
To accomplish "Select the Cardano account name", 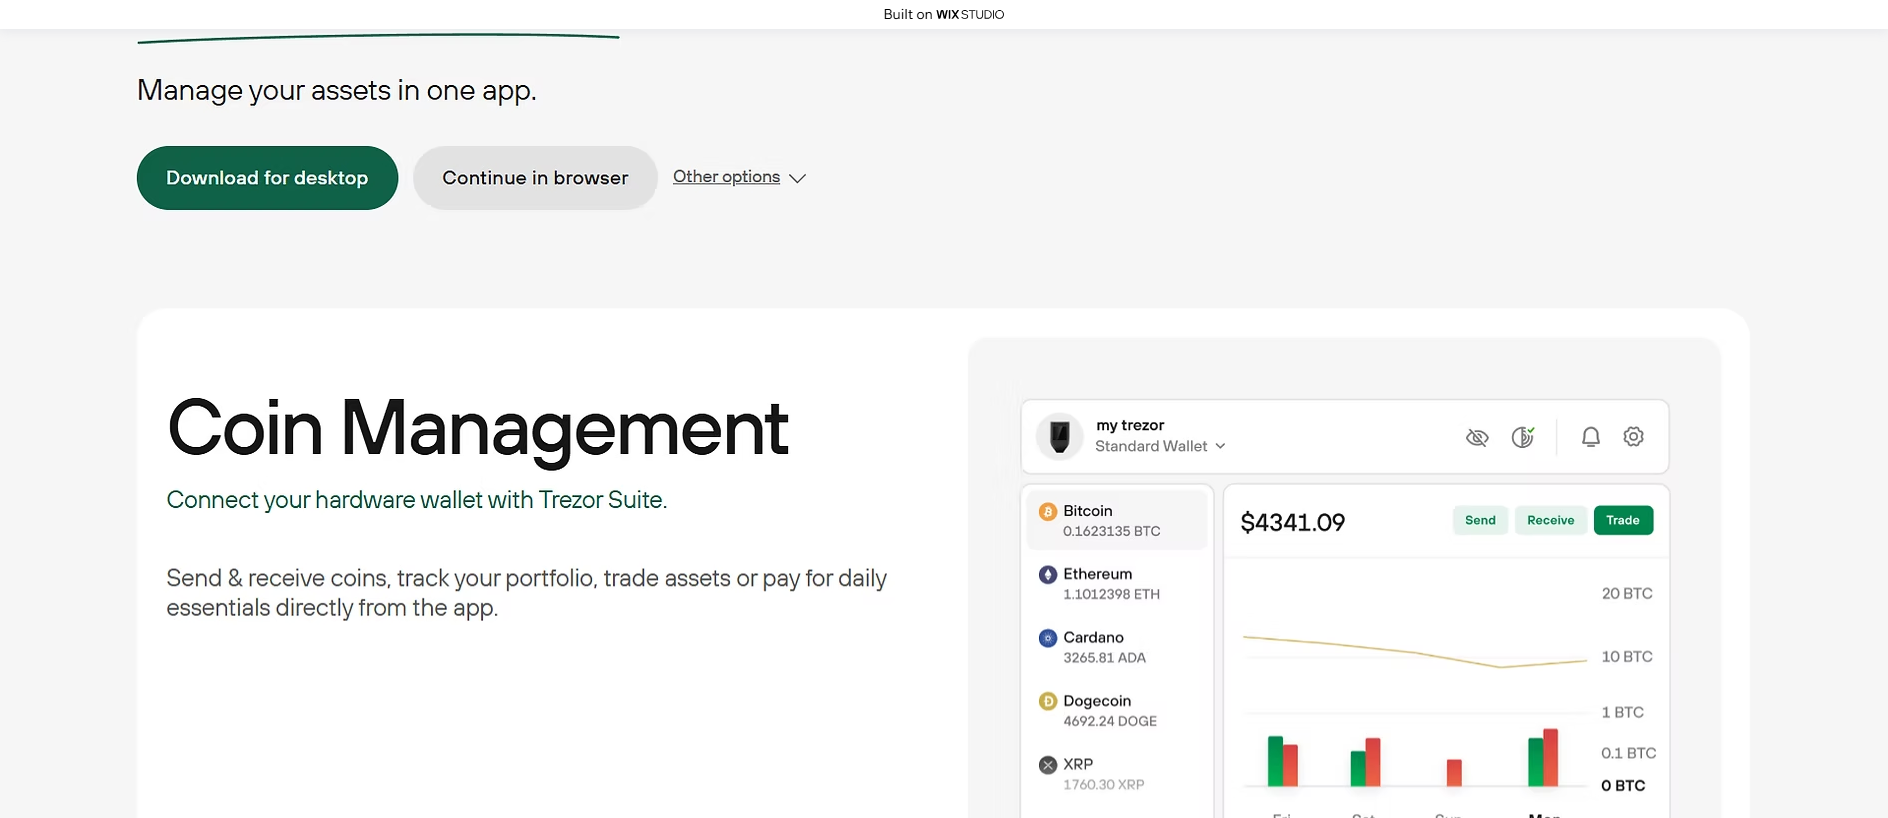I will click(x=1094, y=637).
